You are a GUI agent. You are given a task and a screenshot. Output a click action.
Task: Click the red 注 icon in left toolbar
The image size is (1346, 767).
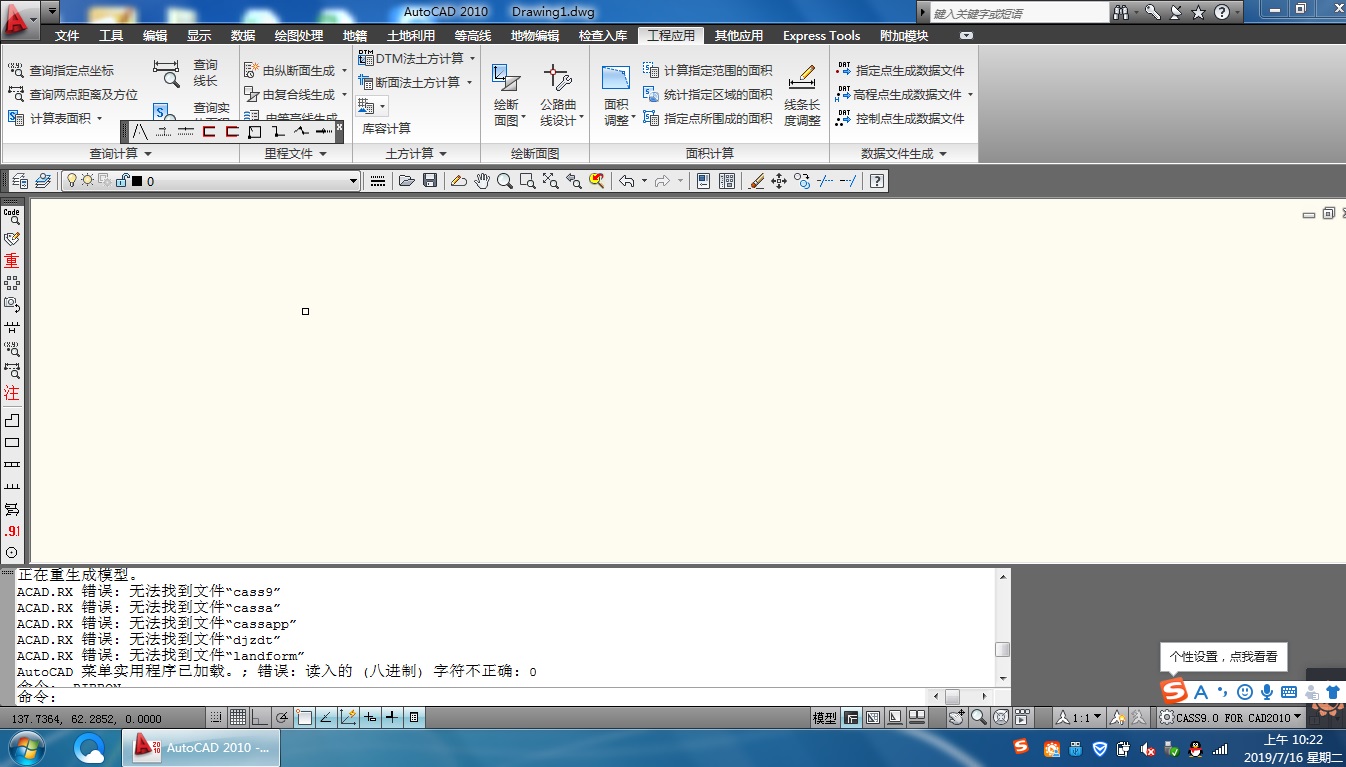tap(12, 393)
